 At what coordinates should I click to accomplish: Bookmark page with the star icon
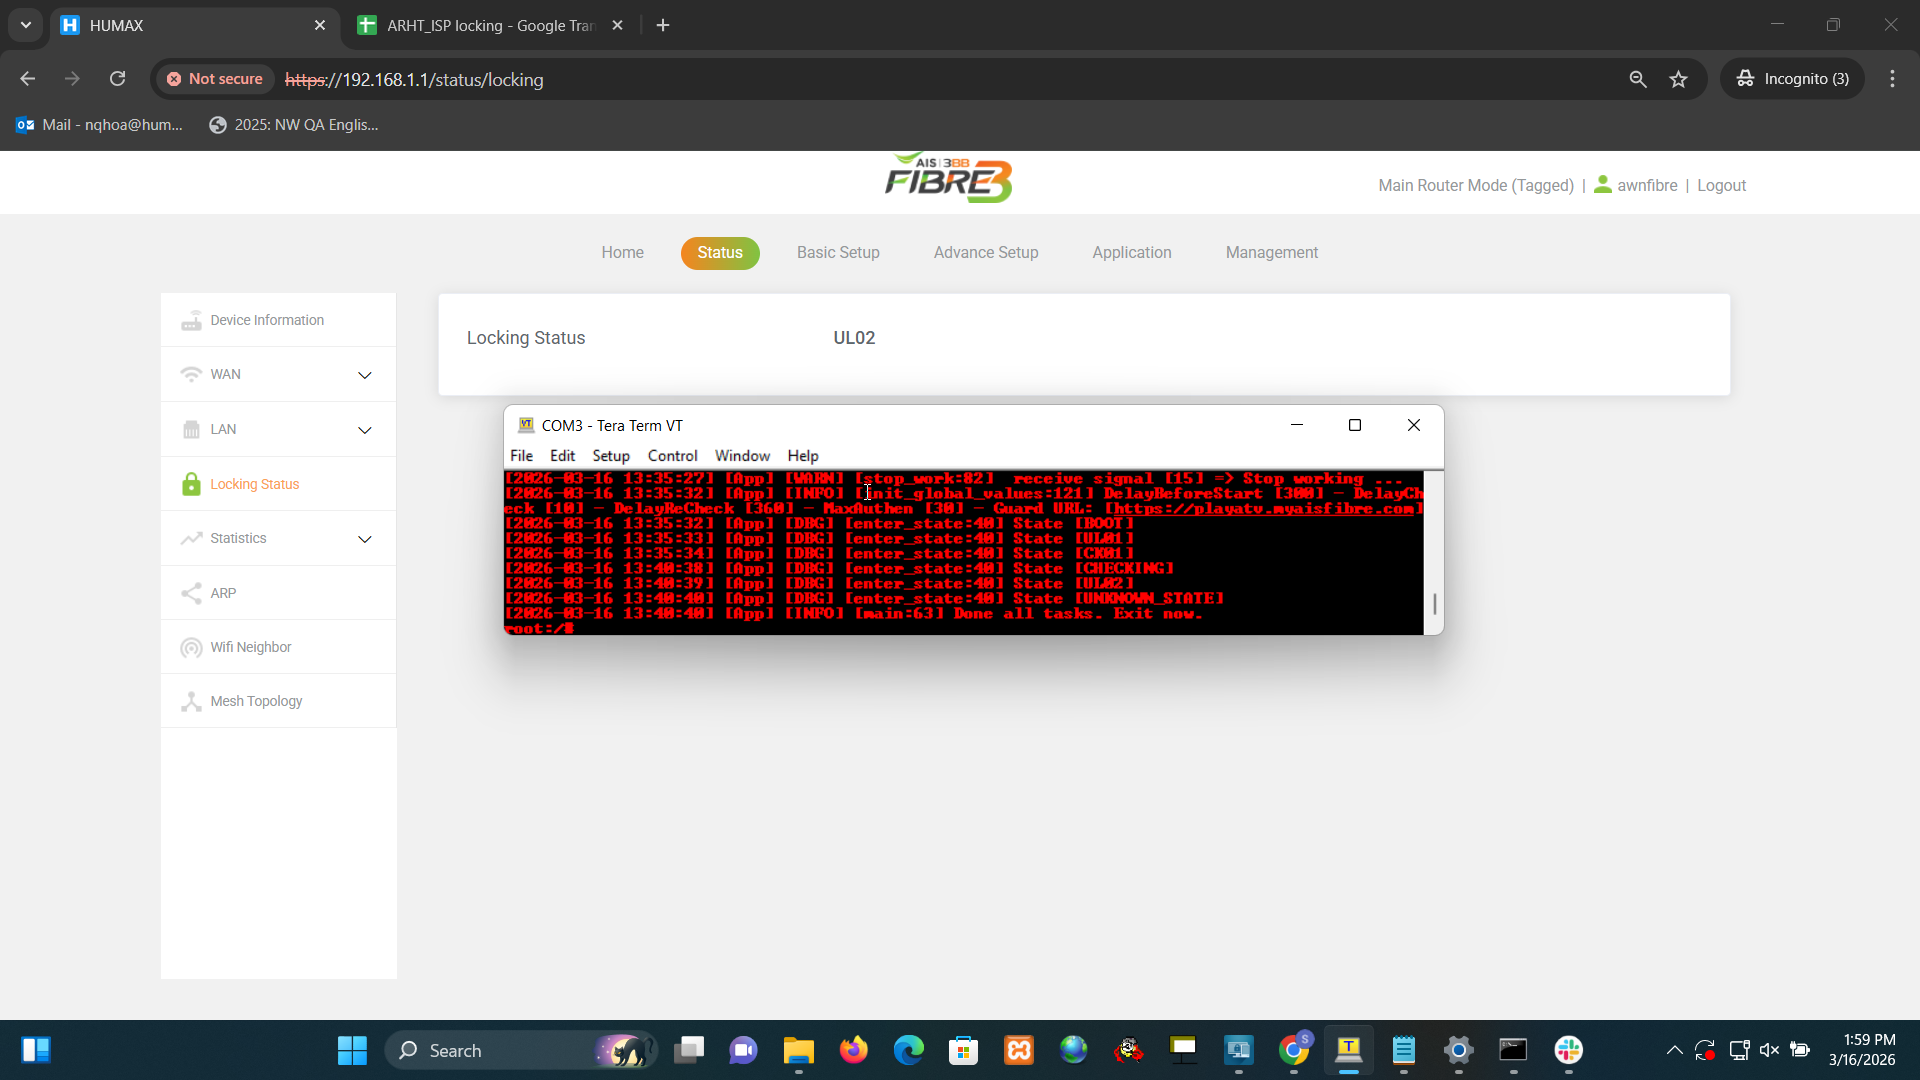[1678, 79]
